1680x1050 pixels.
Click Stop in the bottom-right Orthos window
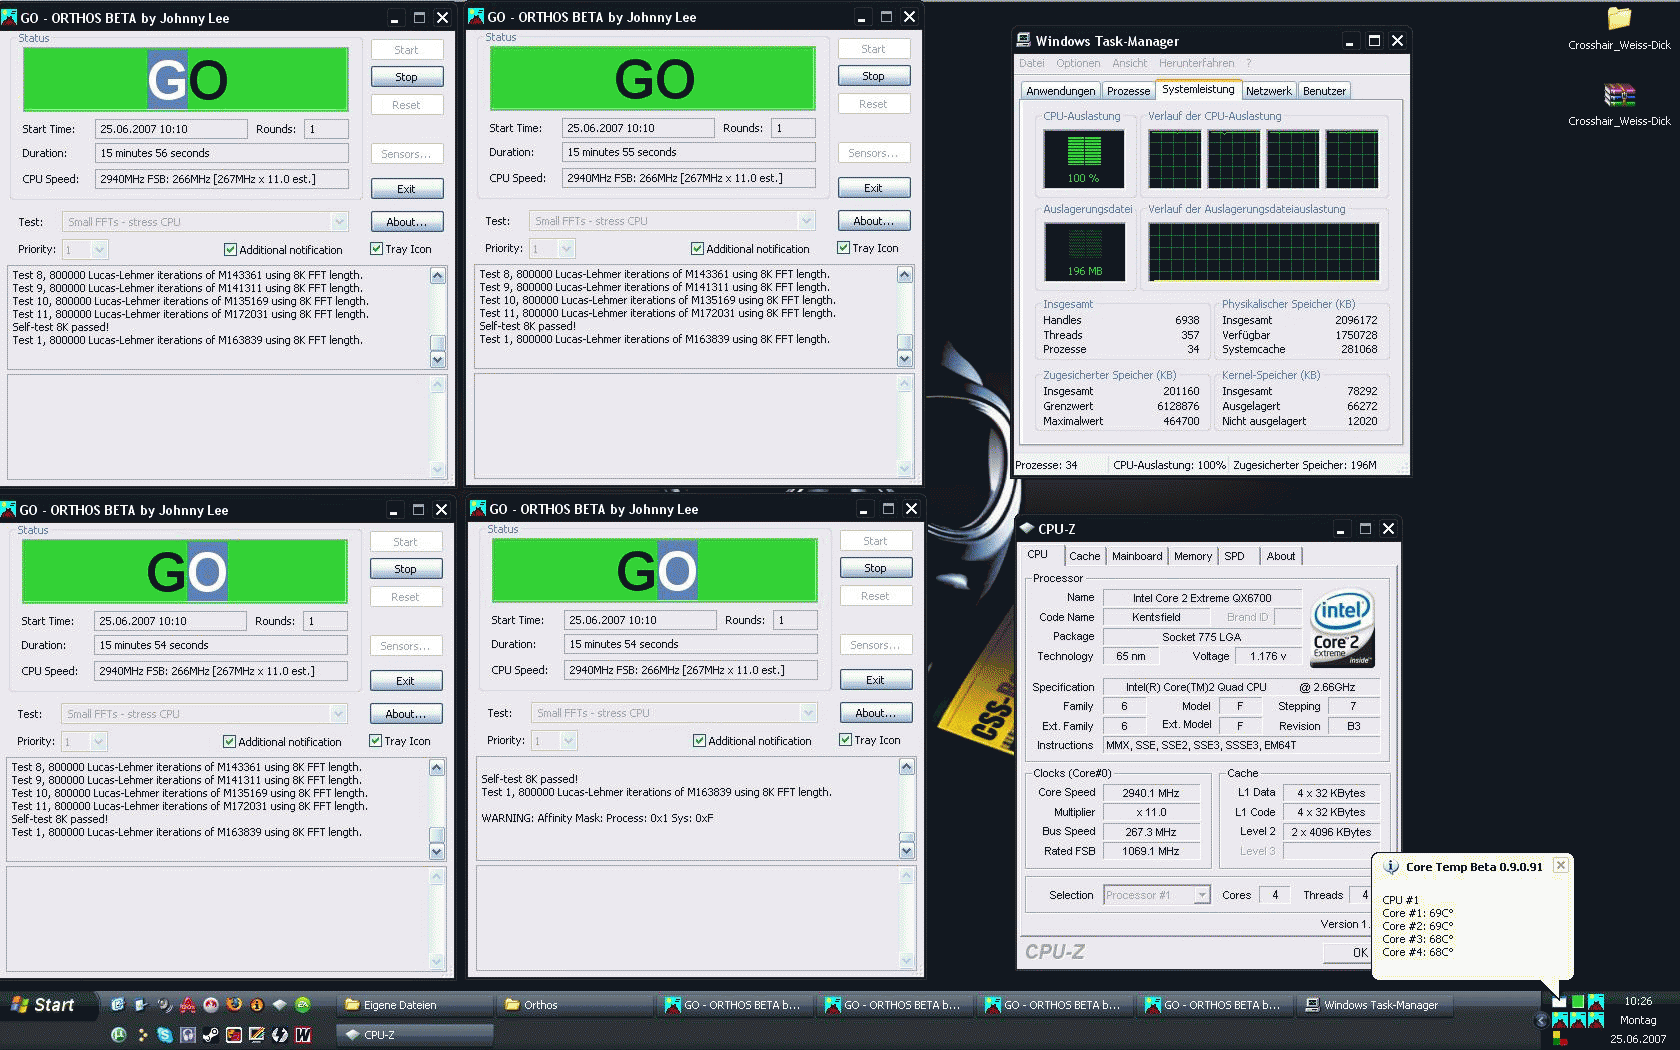(875, 568)
